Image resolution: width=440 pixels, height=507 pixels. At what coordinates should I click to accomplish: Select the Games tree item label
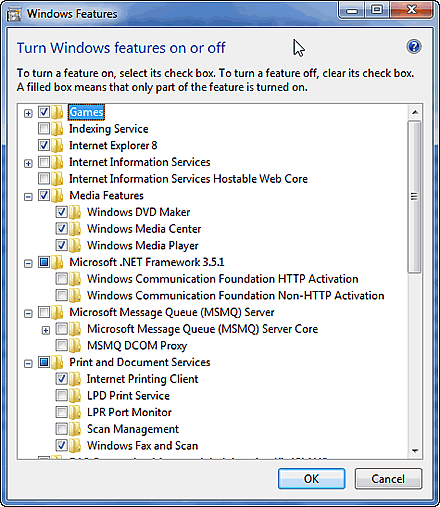(86, 112)
